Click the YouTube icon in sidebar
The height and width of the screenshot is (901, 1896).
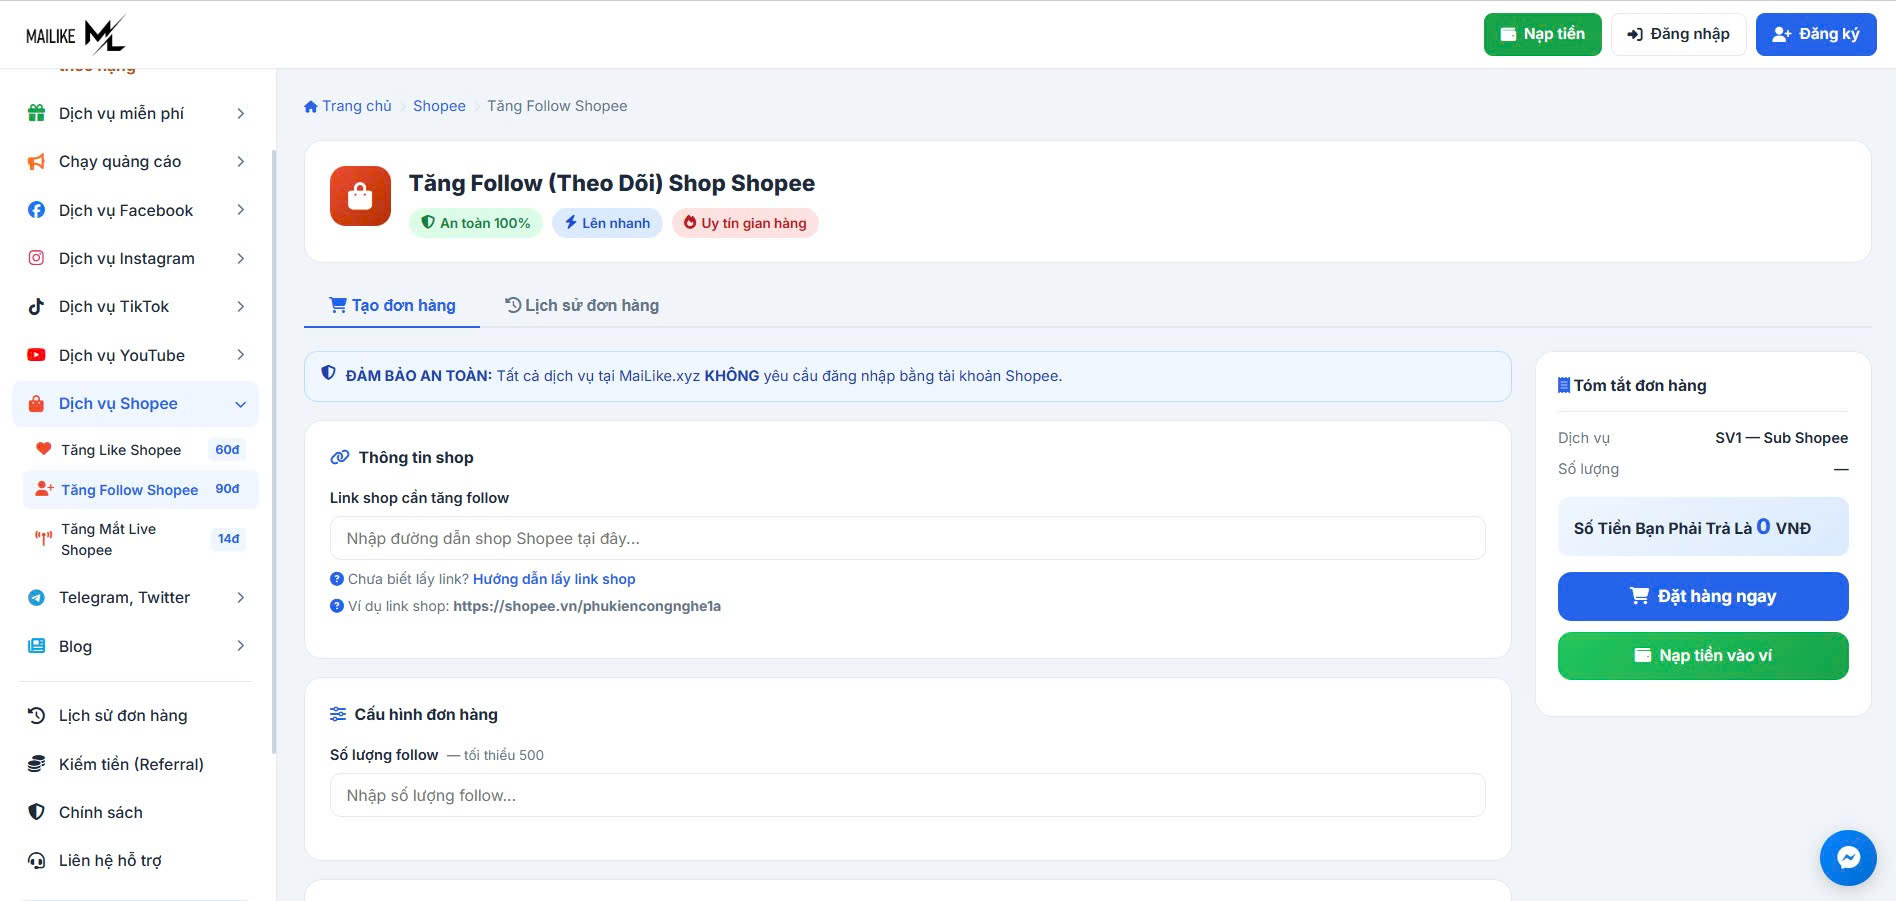point(36,355)
